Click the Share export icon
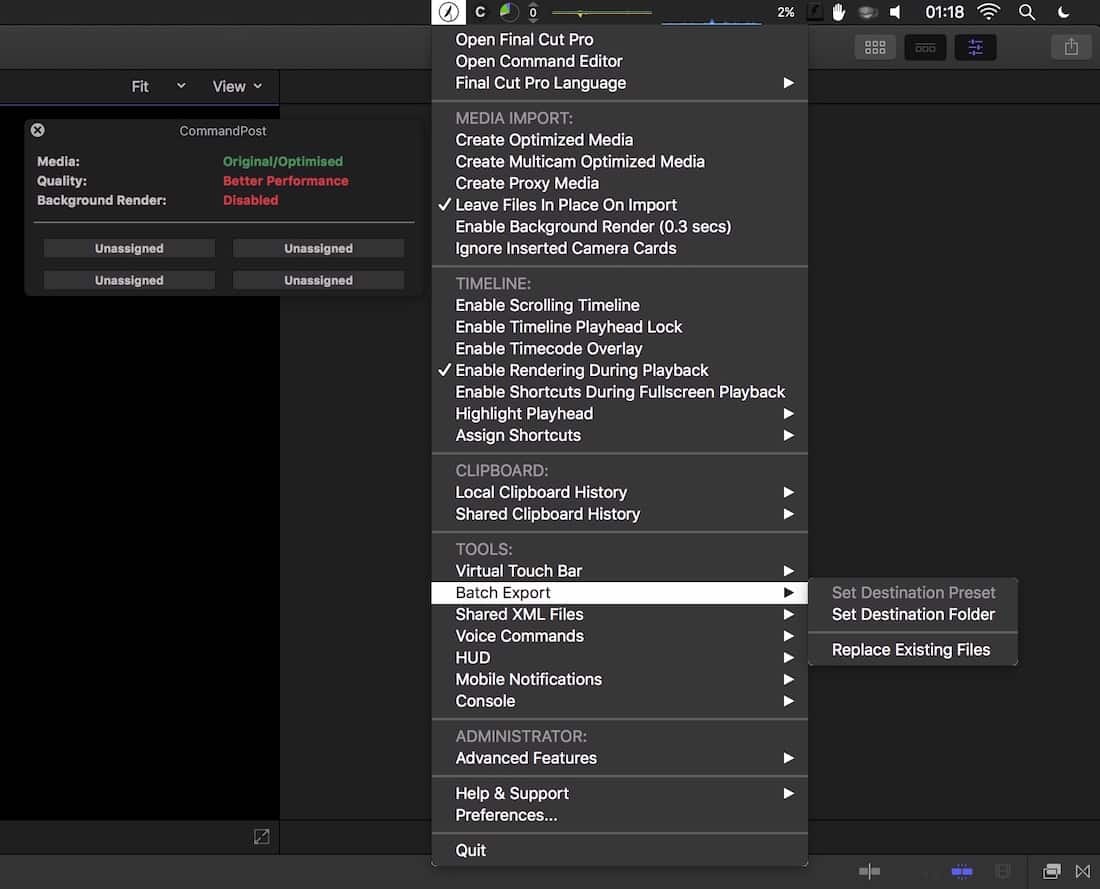The image size is (1100, 889). (1071, 48)
